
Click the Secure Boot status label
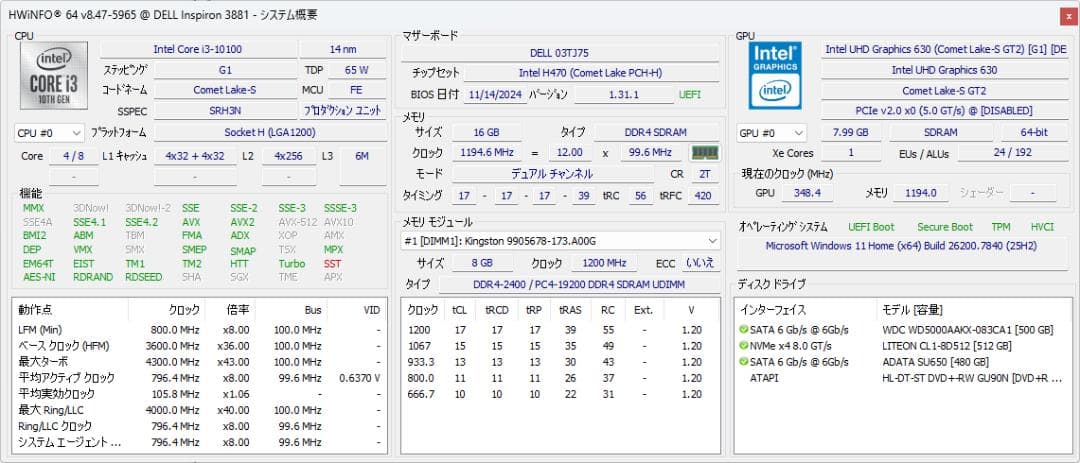tap(944, 227)
